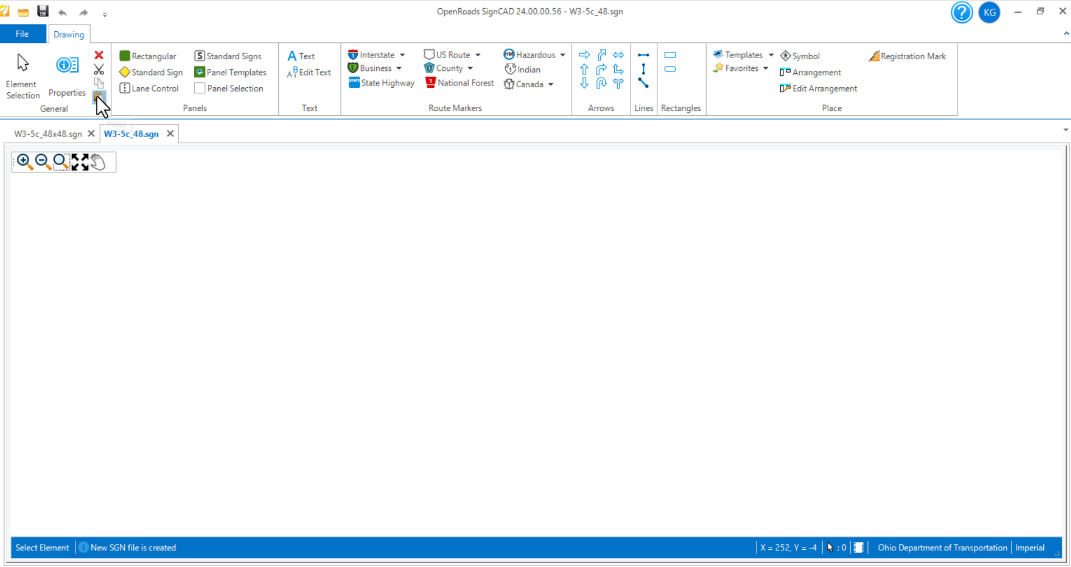The height and width of the screenshot is (567, 1071).
Task: Insert the diagonal up-right arrow
Action: pyautogui.click(x=601, y=55)
